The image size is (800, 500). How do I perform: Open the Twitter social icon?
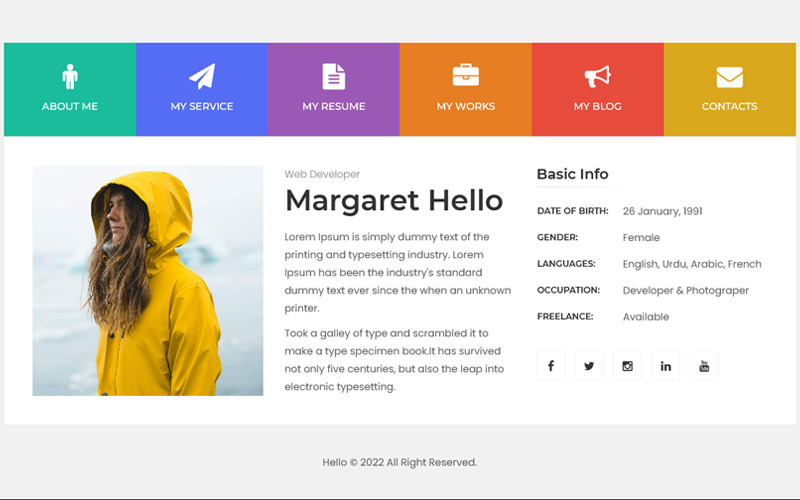tap(589, 366)
